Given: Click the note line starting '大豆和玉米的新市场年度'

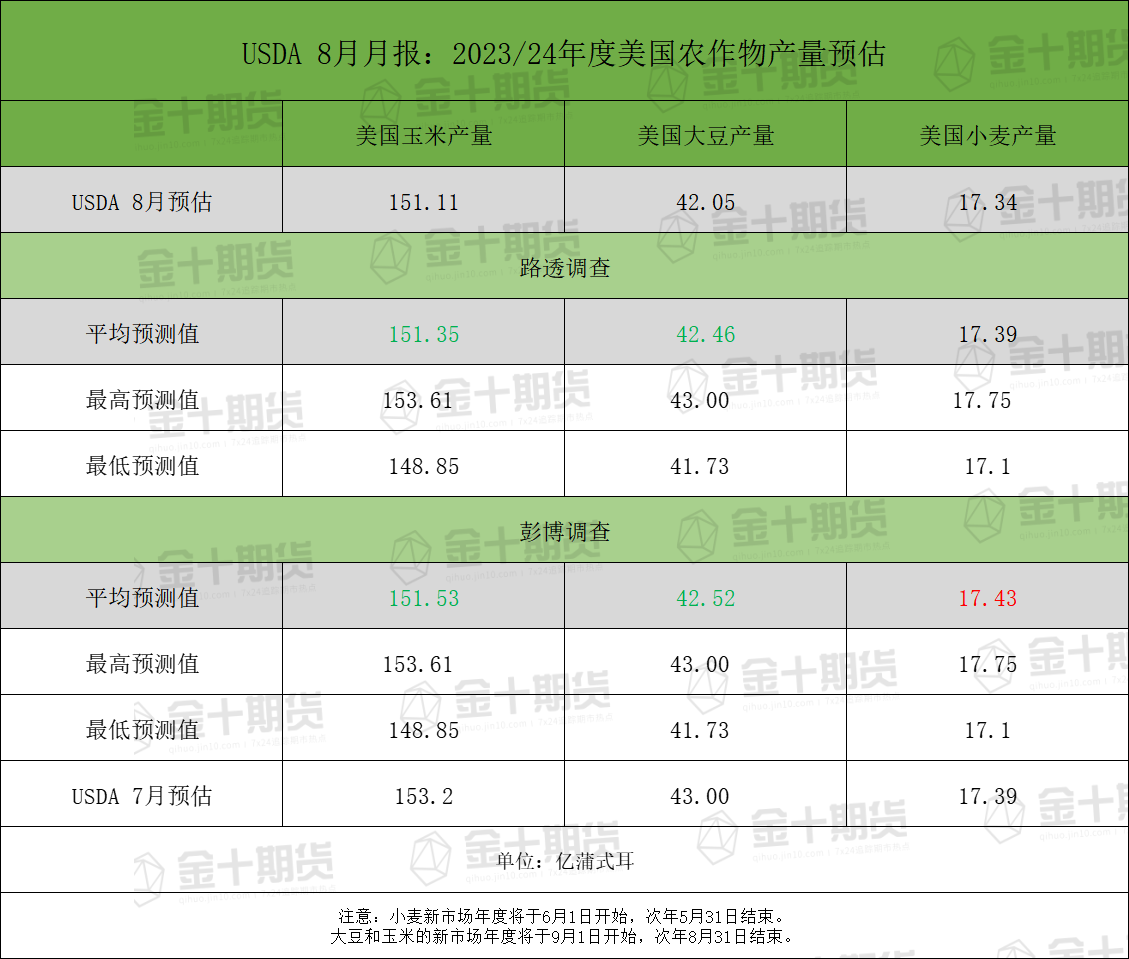Looking at the screenshot, I should click(564, 937).
